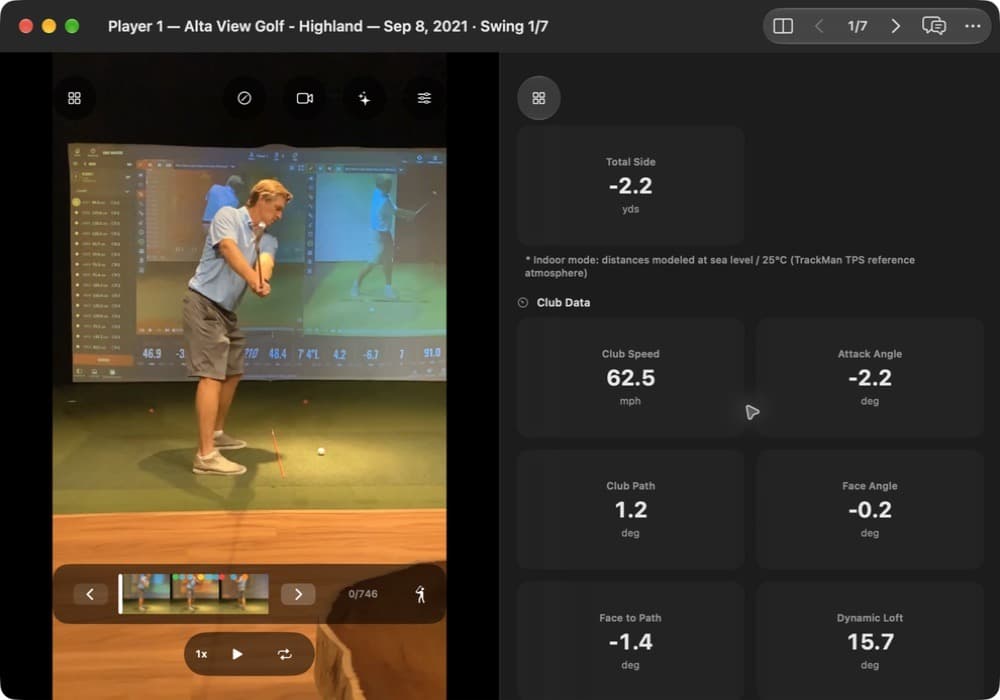Click the circle-slash drawing icon
1000x700 pixels.
coord(244,98)
